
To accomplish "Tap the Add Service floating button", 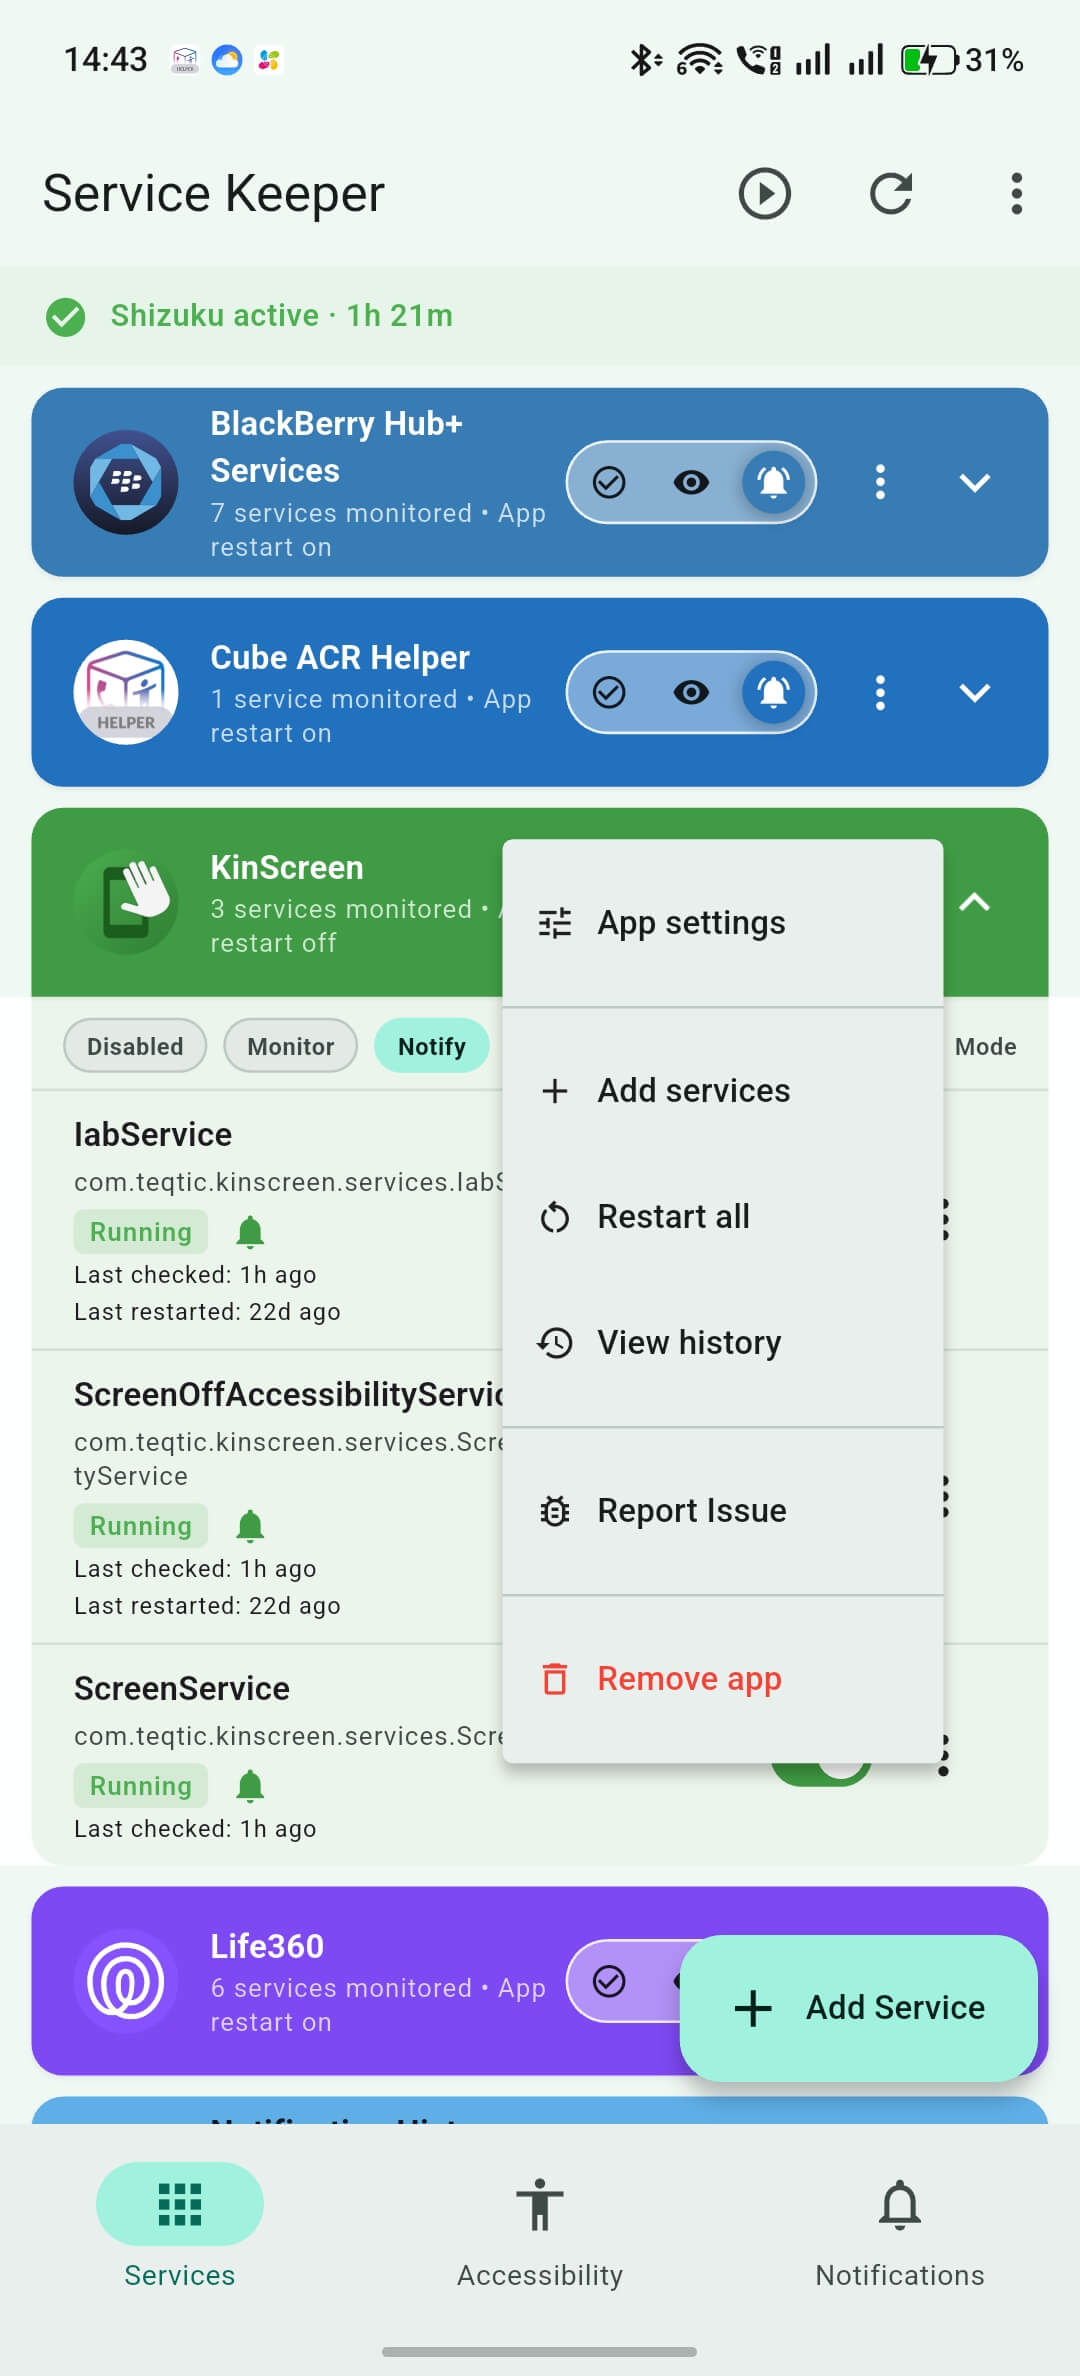I will (x=859, y=2008).
